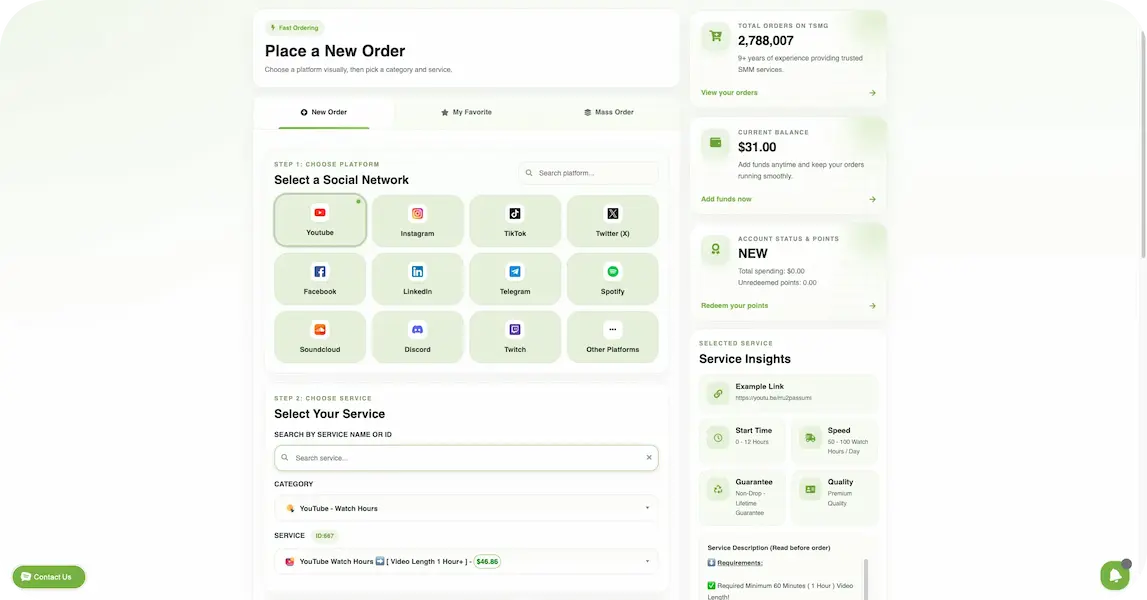Click the truck icon by Speed
Screen dimensions: 1147x600
tap(810, 438)
